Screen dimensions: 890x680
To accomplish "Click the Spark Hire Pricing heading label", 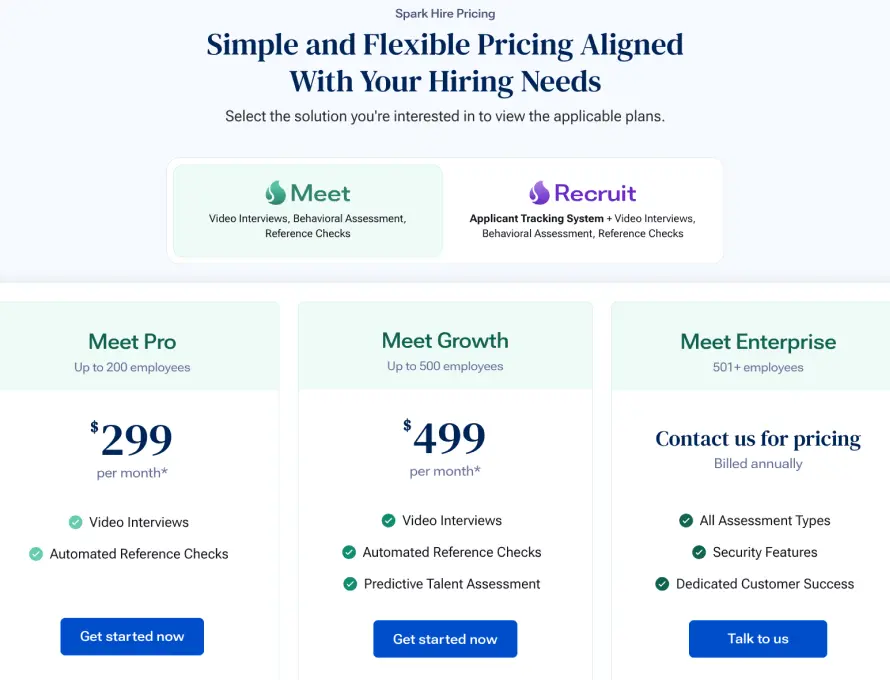I will point(444,13).
